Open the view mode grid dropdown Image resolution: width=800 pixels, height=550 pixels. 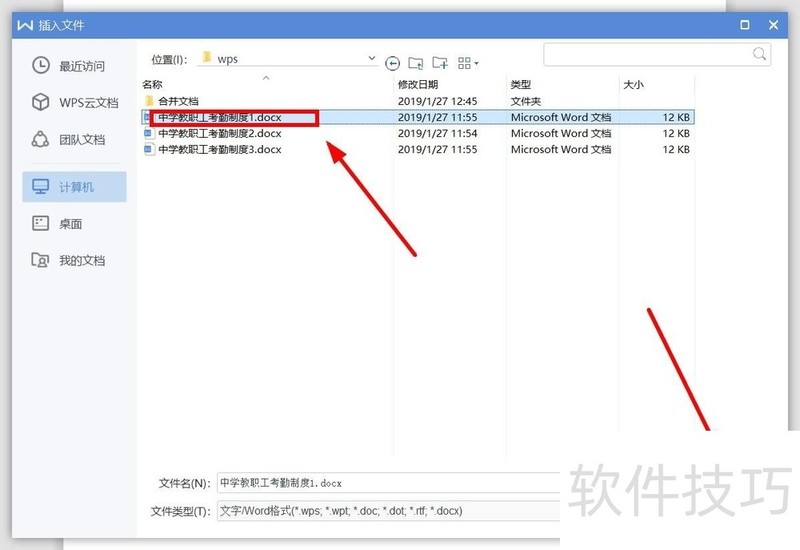(x=468, y=63)
